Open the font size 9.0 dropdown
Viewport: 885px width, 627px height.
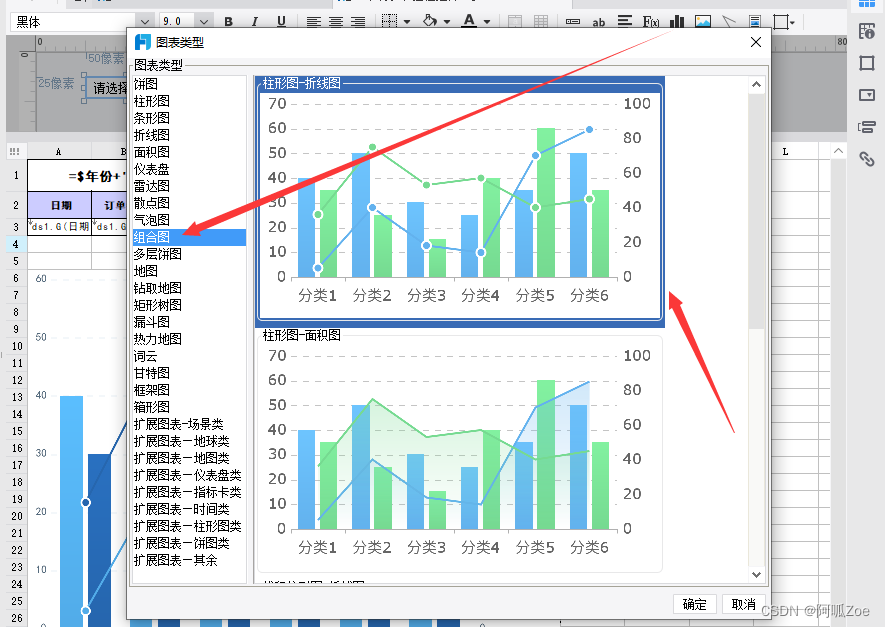coord(204,22)
